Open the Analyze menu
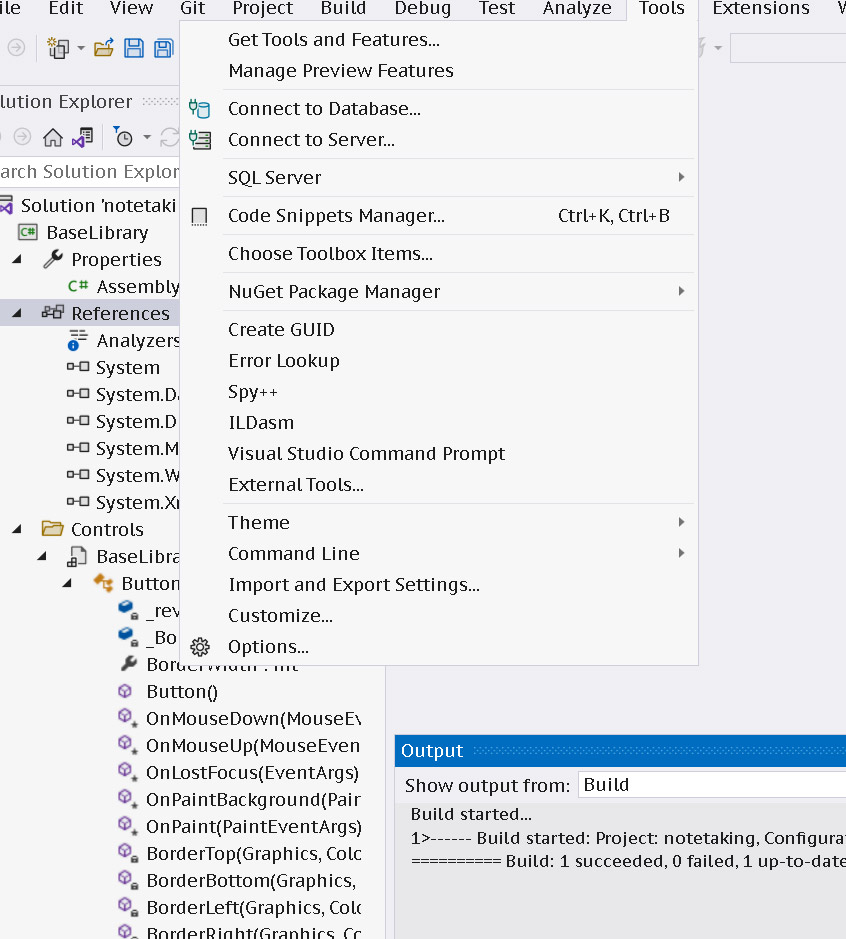 pos(577,8)
